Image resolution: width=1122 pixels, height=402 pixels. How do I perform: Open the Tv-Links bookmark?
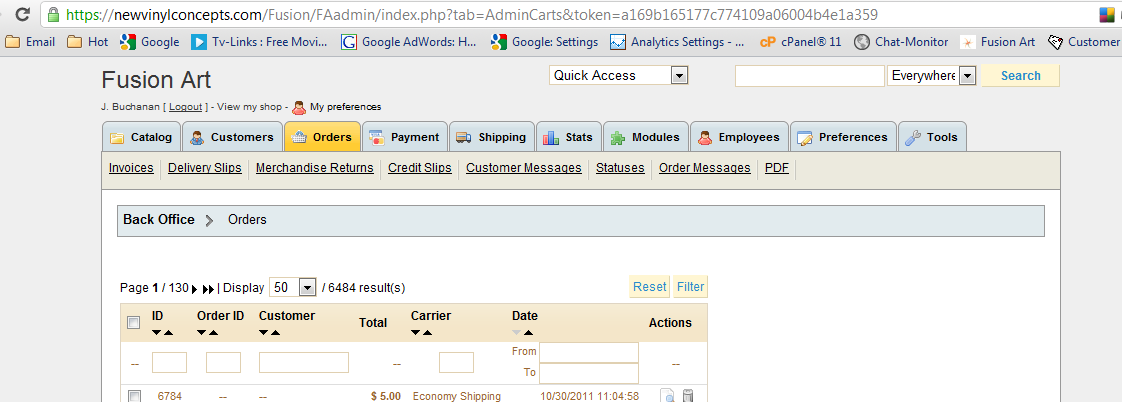coord(259,41)
